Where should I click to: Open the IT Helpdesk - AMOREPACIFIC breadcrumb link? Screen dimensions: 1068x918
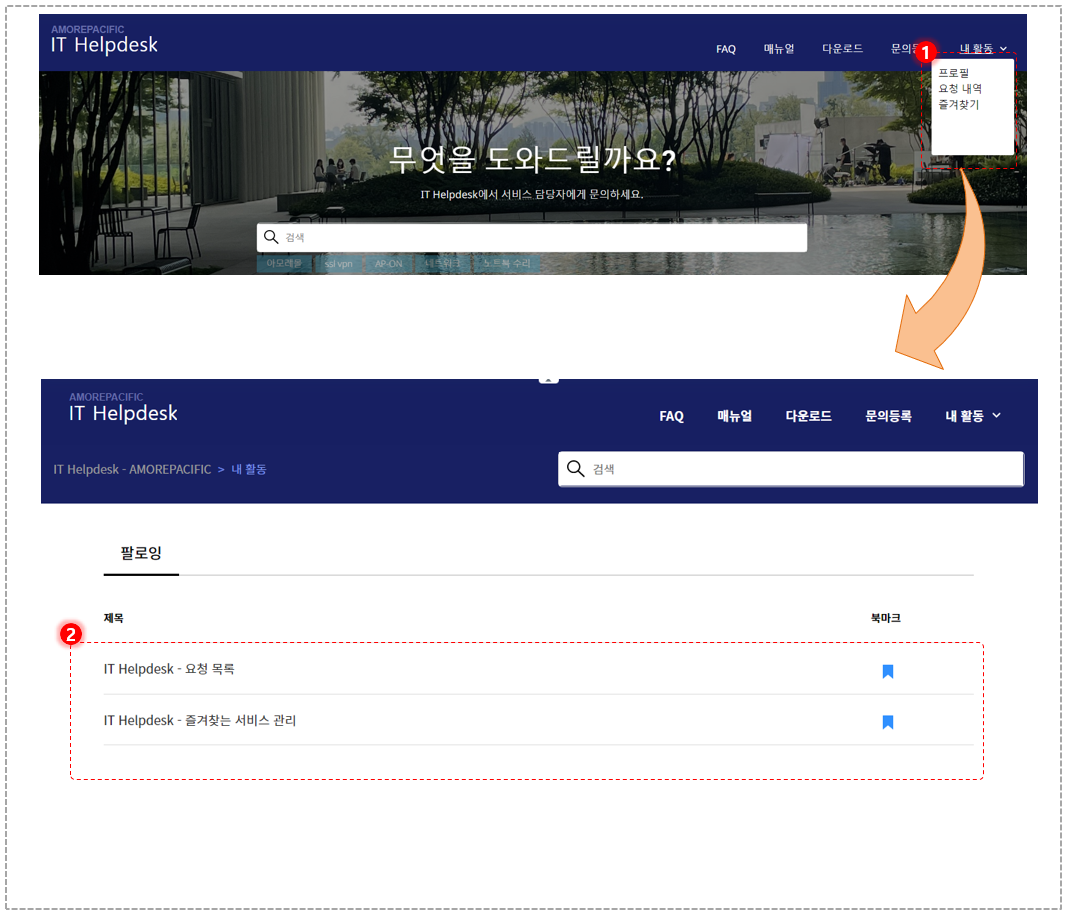(132, 469)
